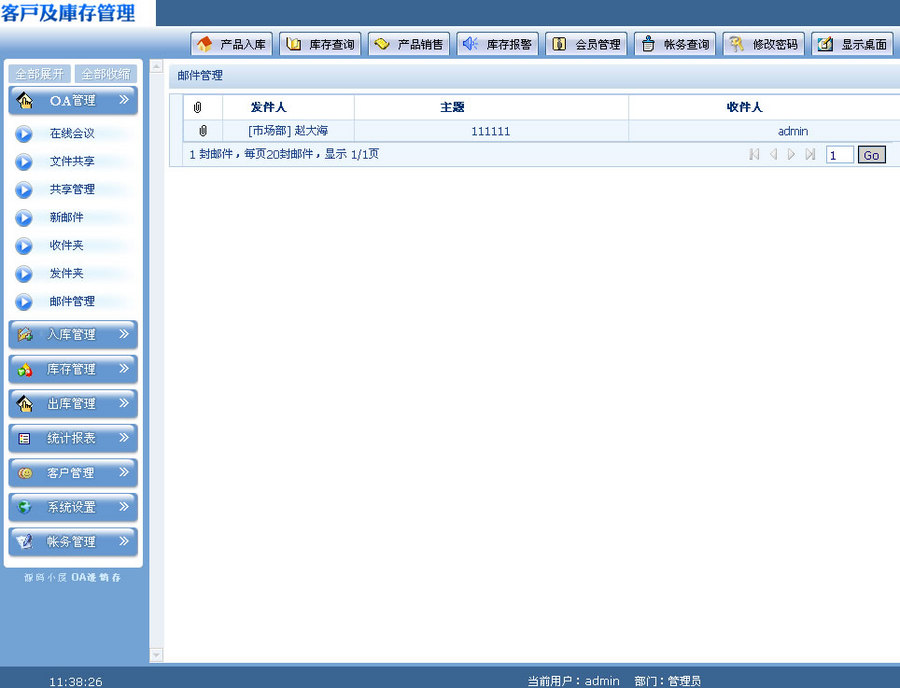Expand the 入库管理 section
The width and height of the screenshot is (900, 688).
(72, 334)
